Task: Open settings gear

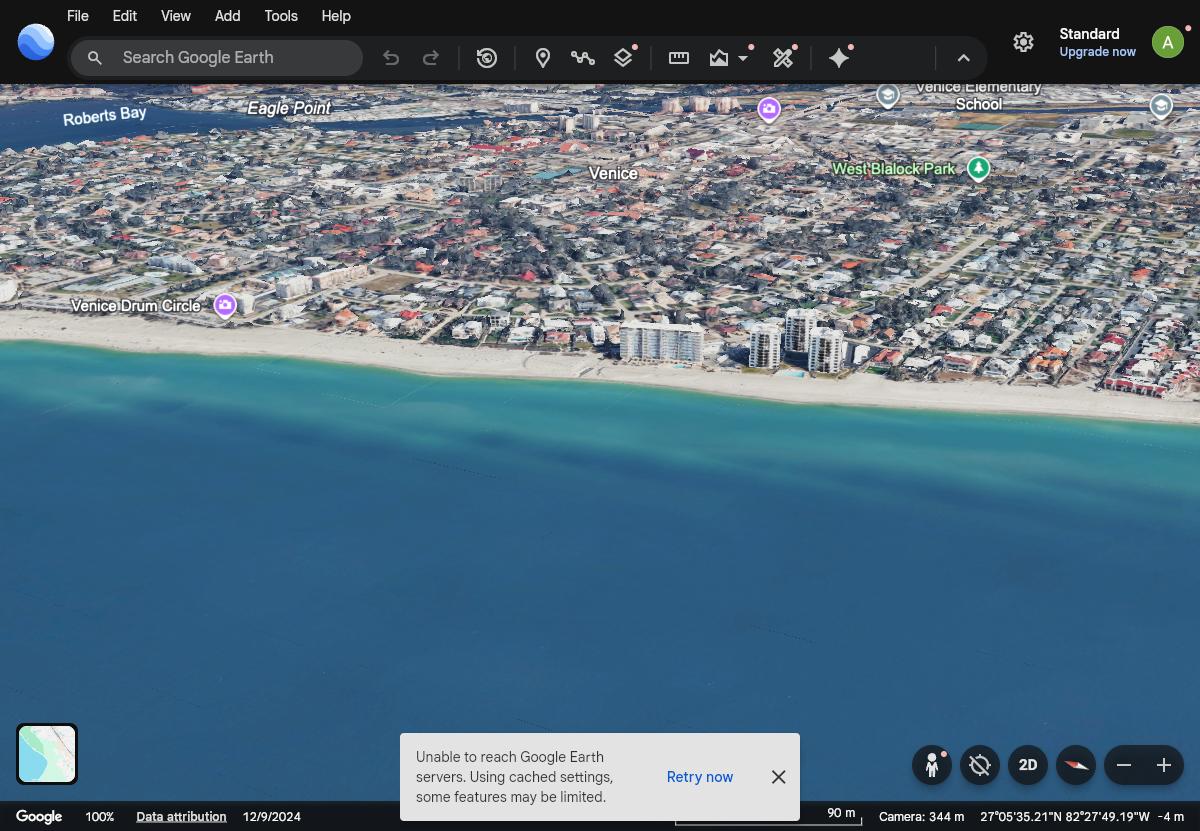Action: 1023,42
